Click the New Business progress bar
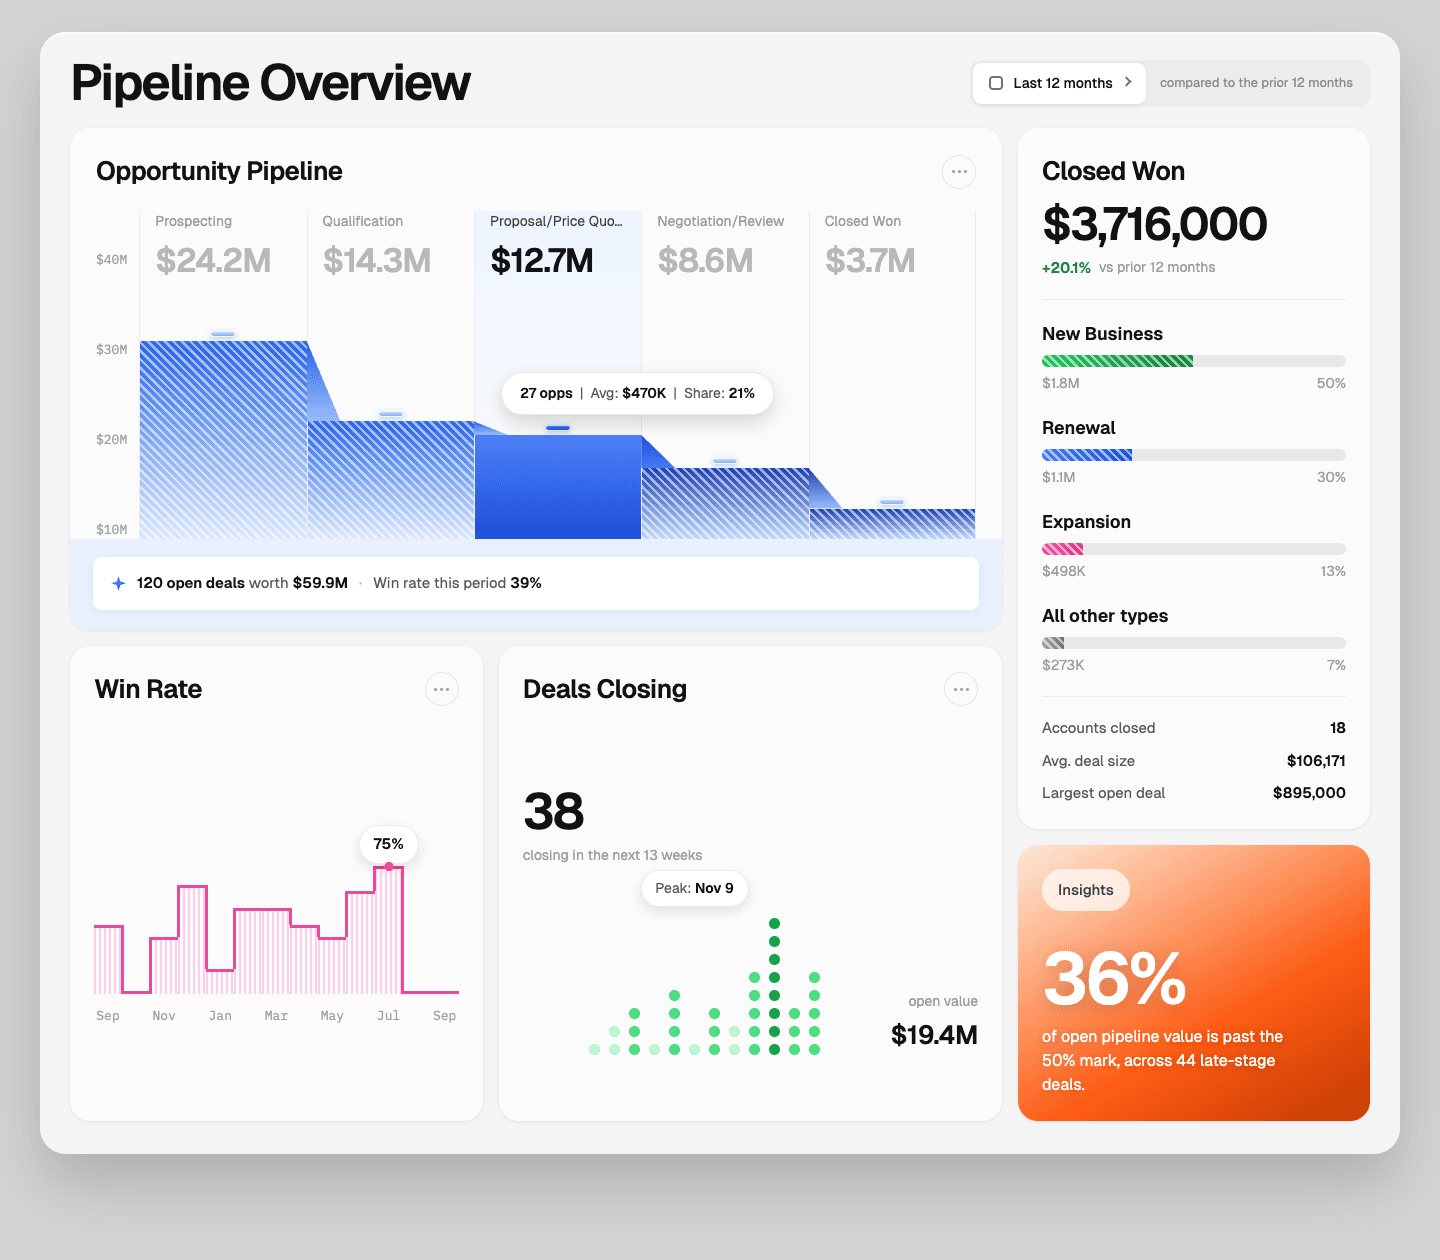Viewport: 1440px width, 1260px height. (x=1194, y=361)
